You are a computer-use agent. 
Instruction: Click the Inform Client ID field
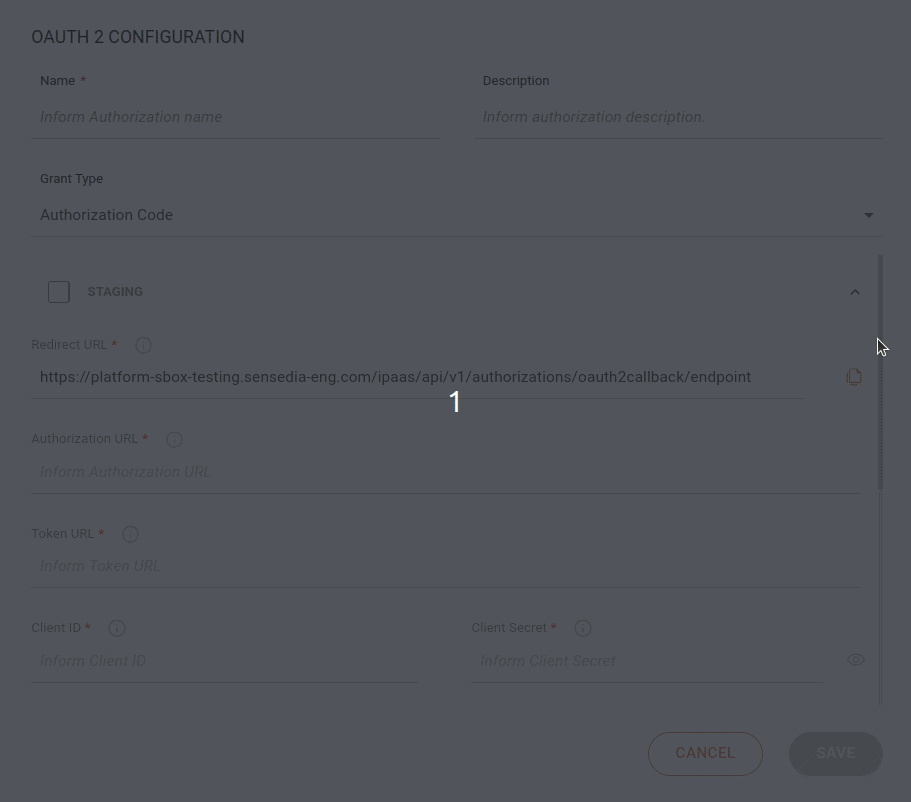[224, 661]
